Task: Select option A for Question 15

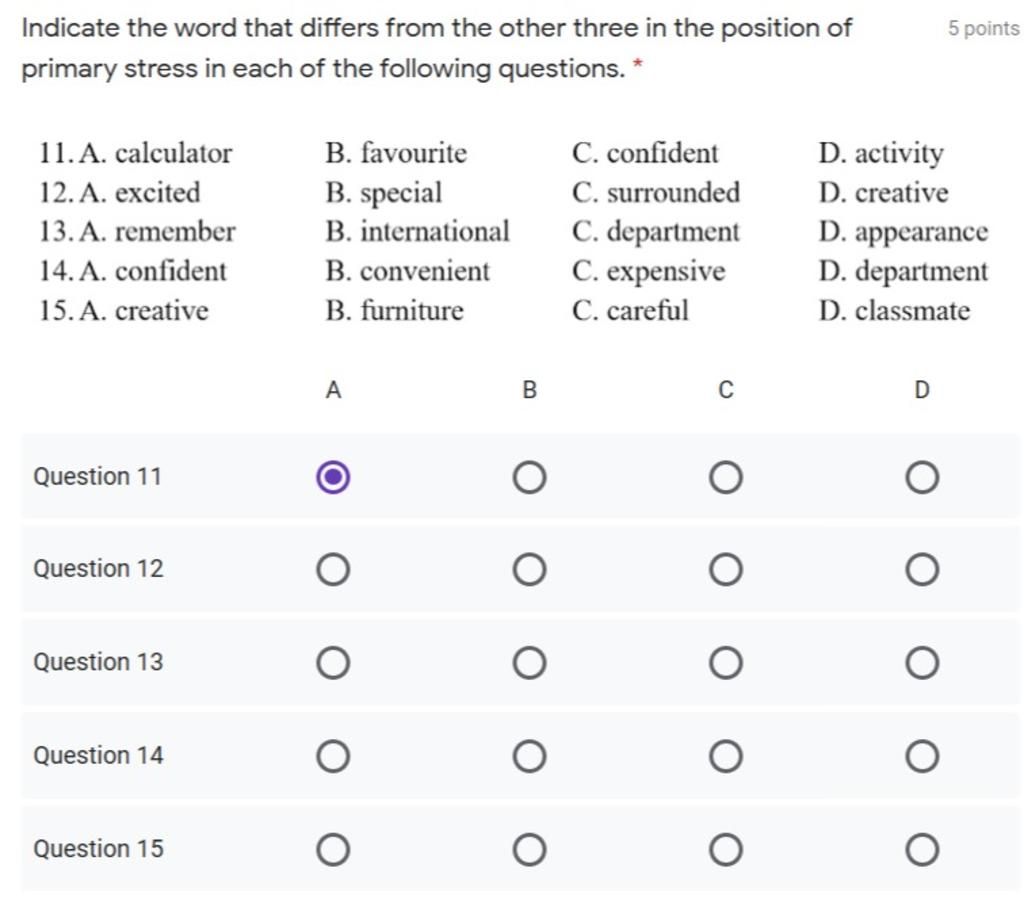Action: 333,849
